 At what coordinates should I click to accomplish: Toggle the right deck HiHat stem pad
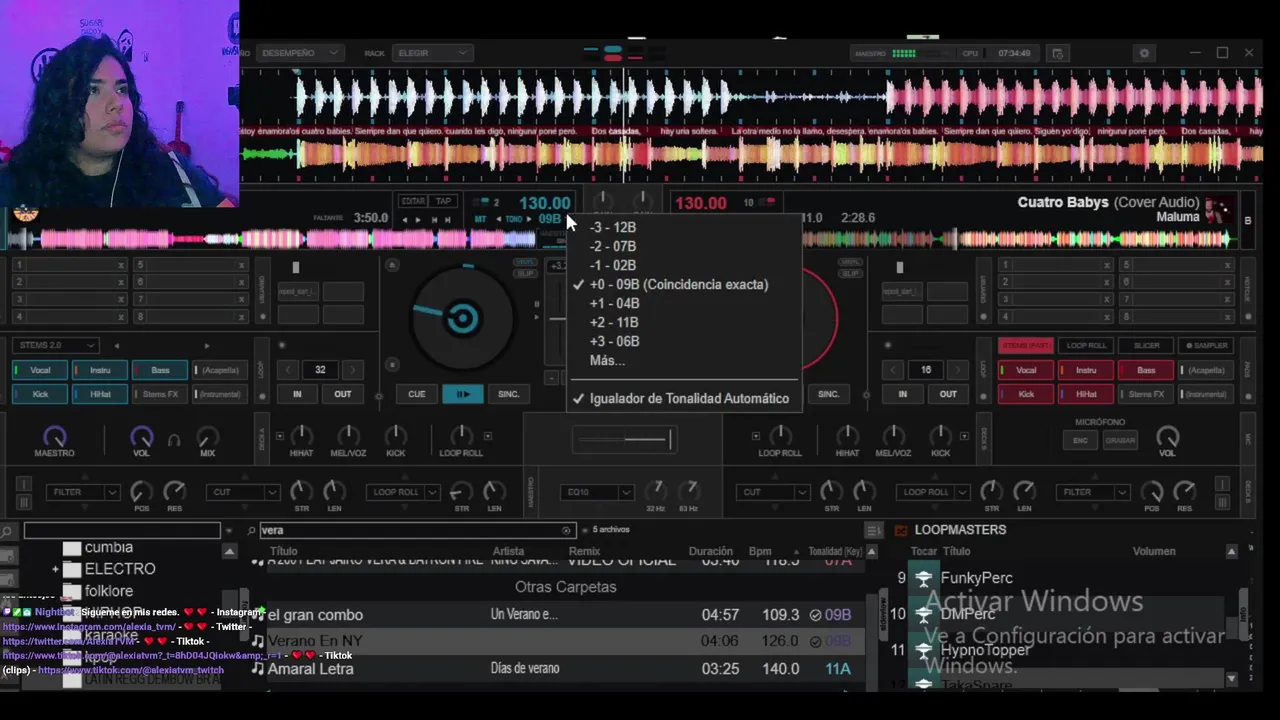pyautogui.click(x=1086, y=394)
